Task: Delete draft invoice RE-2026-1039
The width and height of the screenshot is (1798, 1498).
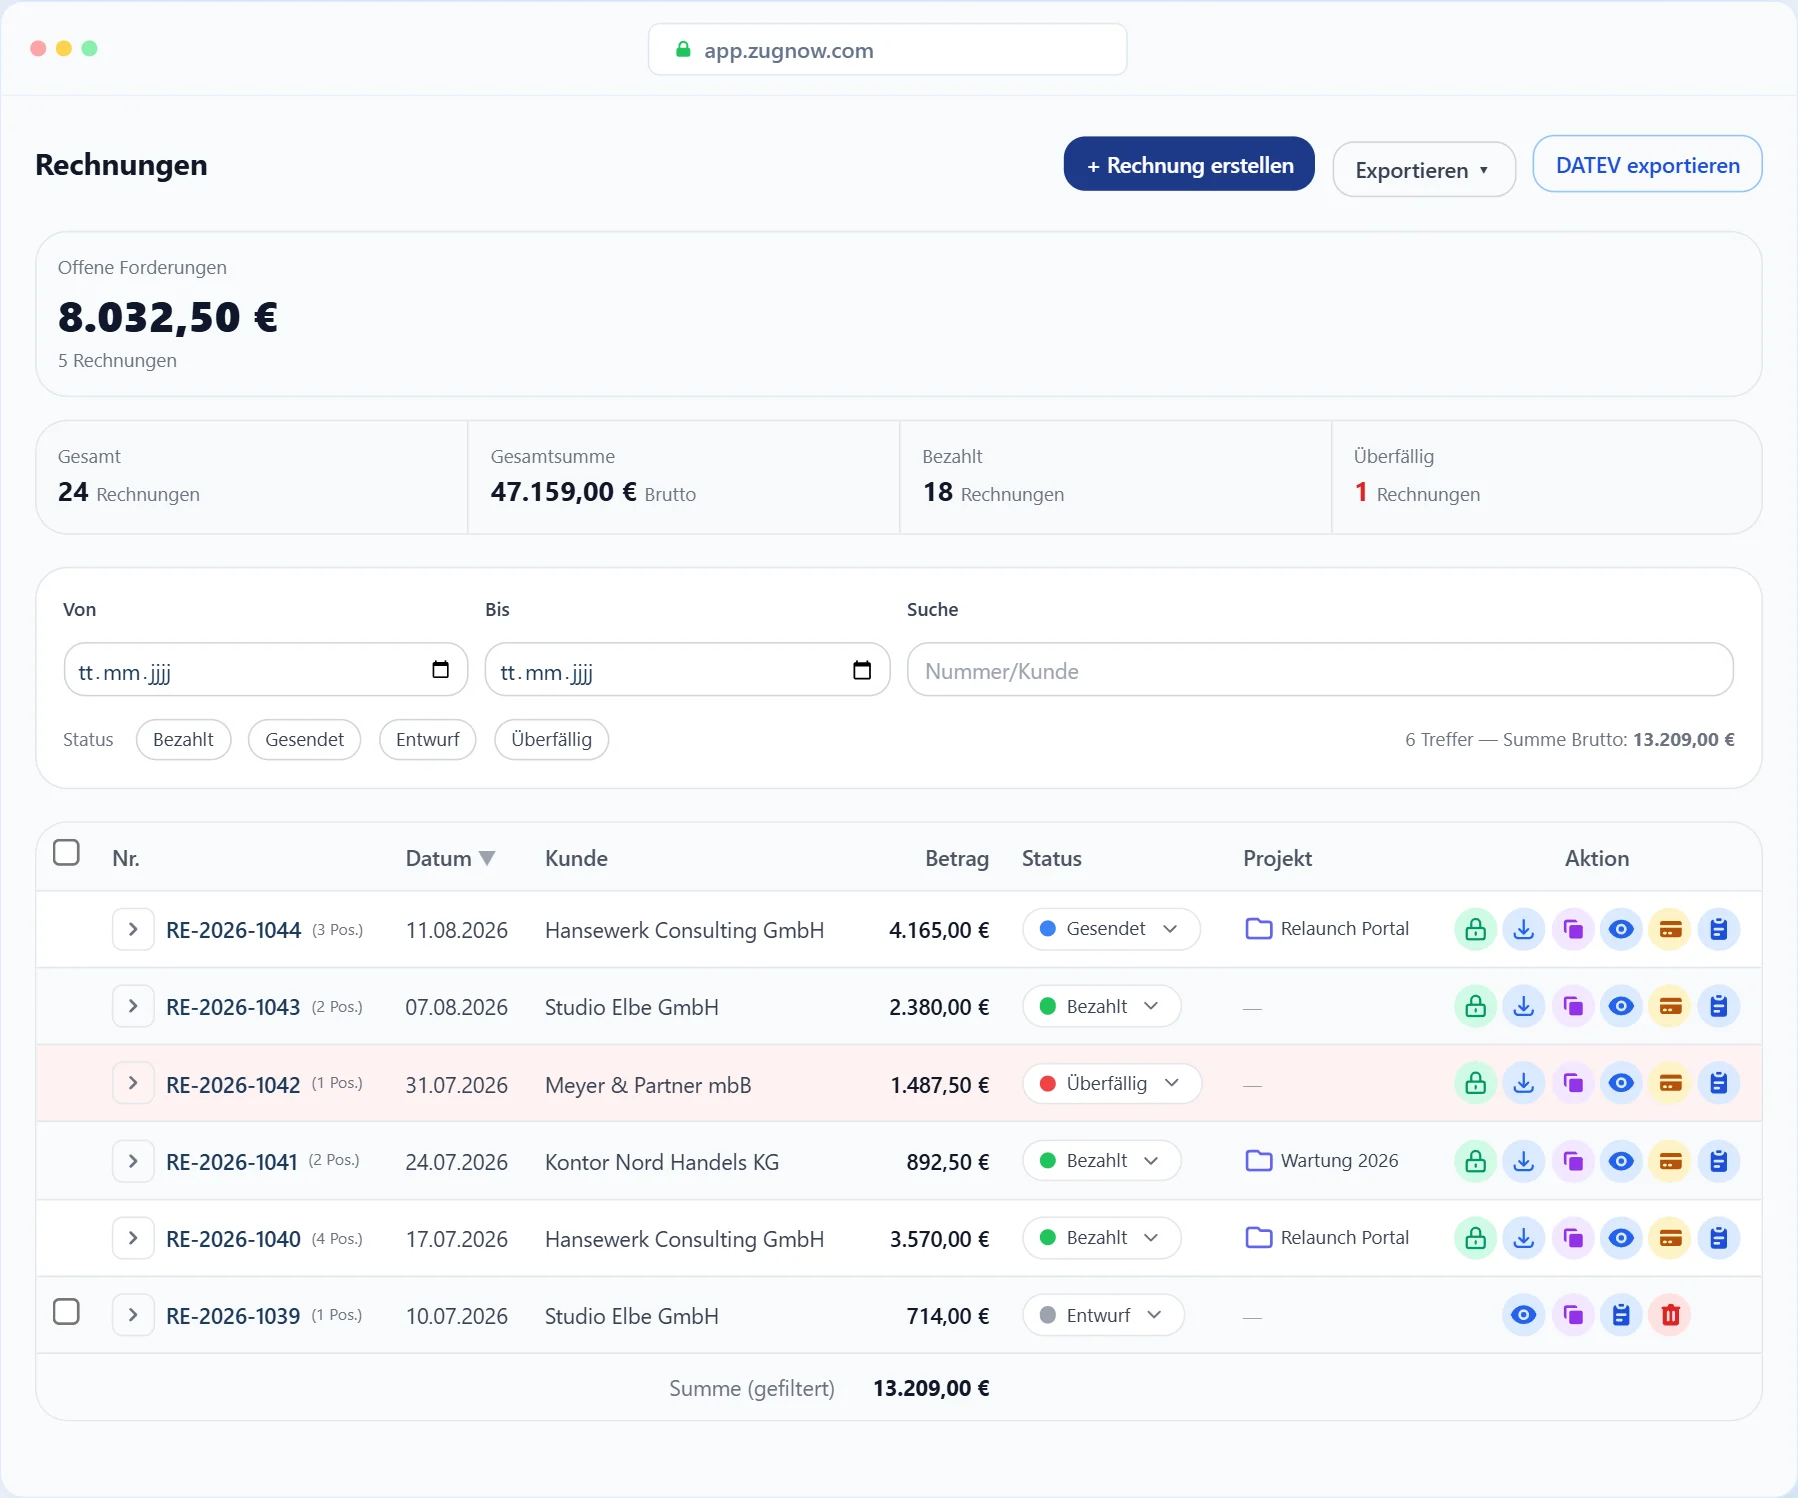Action: pyautogui.click(x=1670, y=1316)
